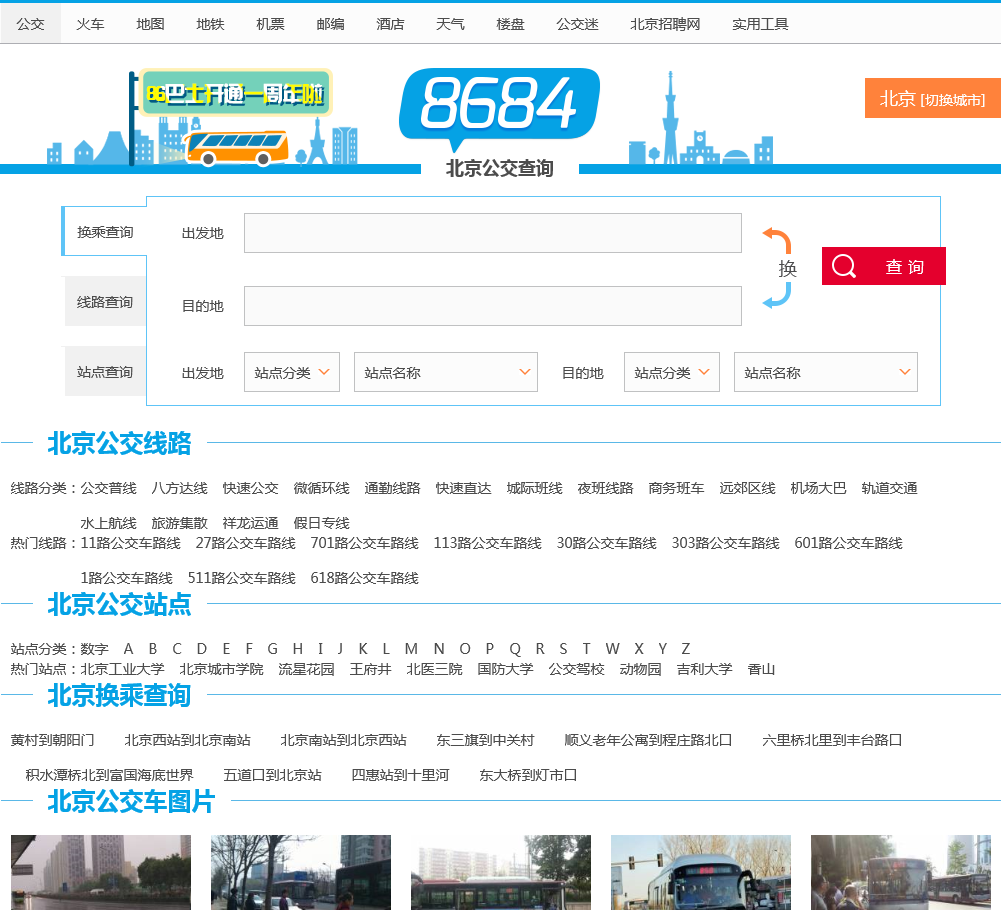Open station category letter Q
This screenshot has height=910, width=1001.
point(515,649)
